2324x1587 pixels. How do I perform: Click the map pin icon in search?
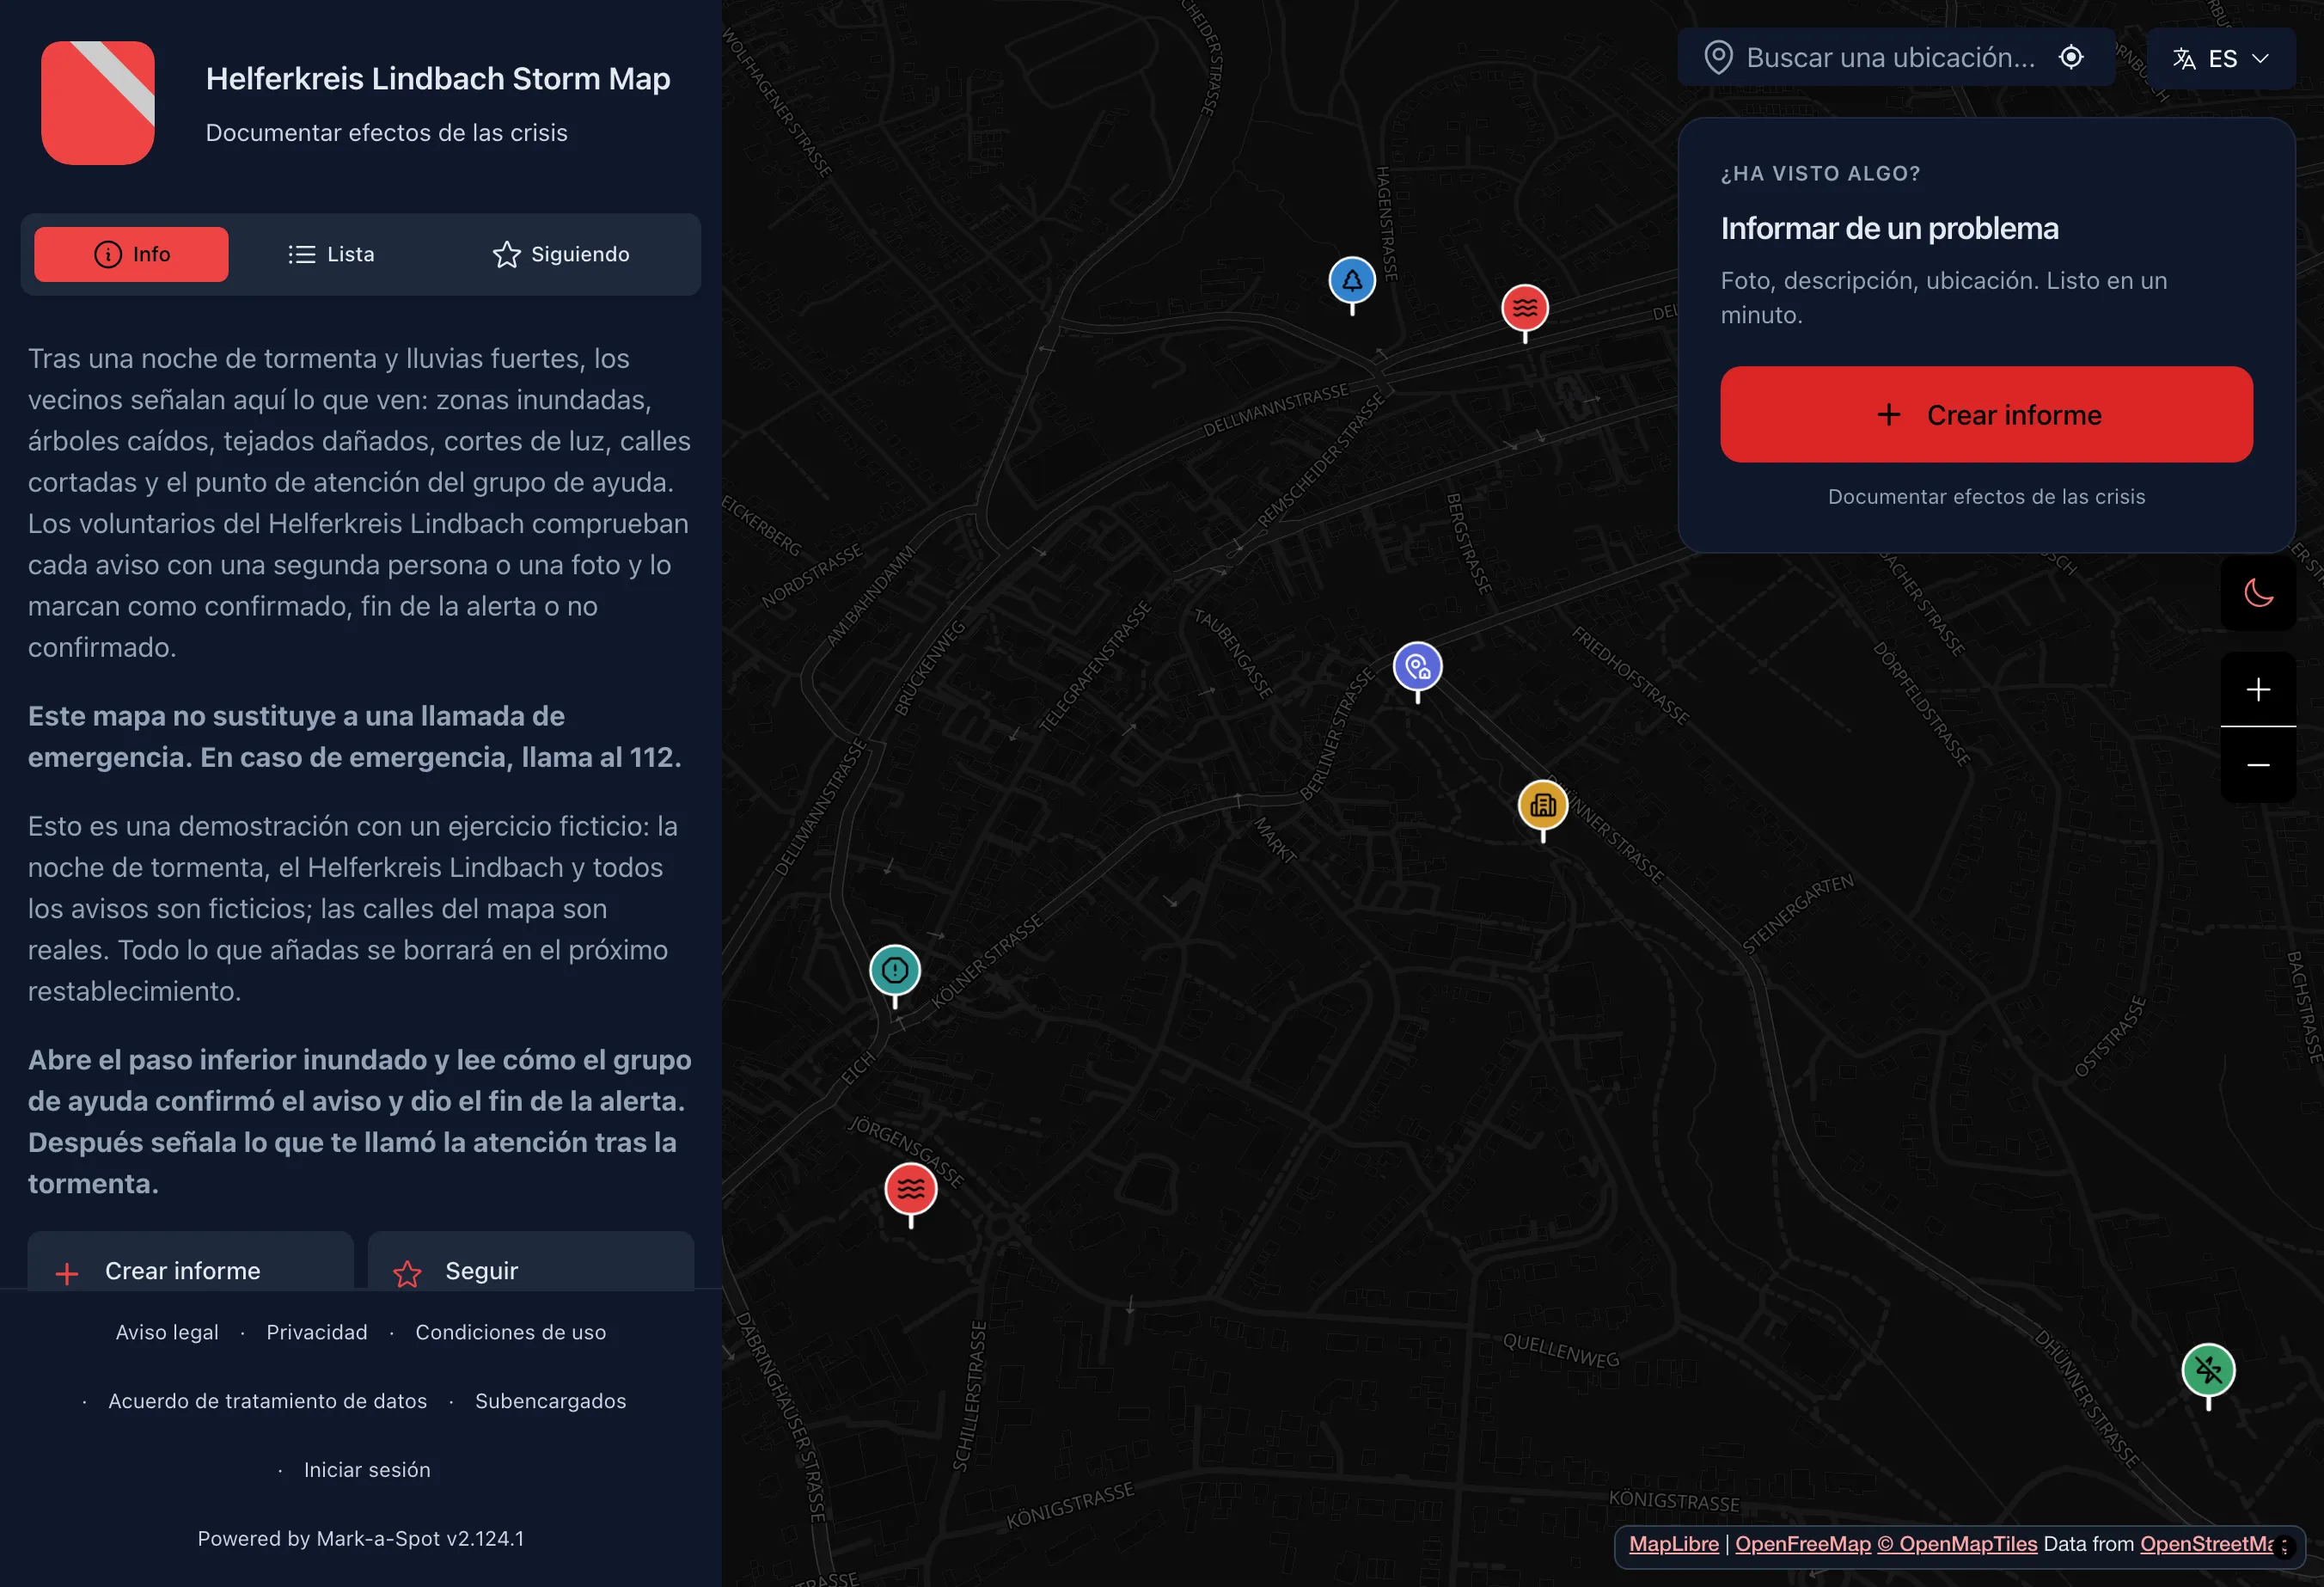1718,58
